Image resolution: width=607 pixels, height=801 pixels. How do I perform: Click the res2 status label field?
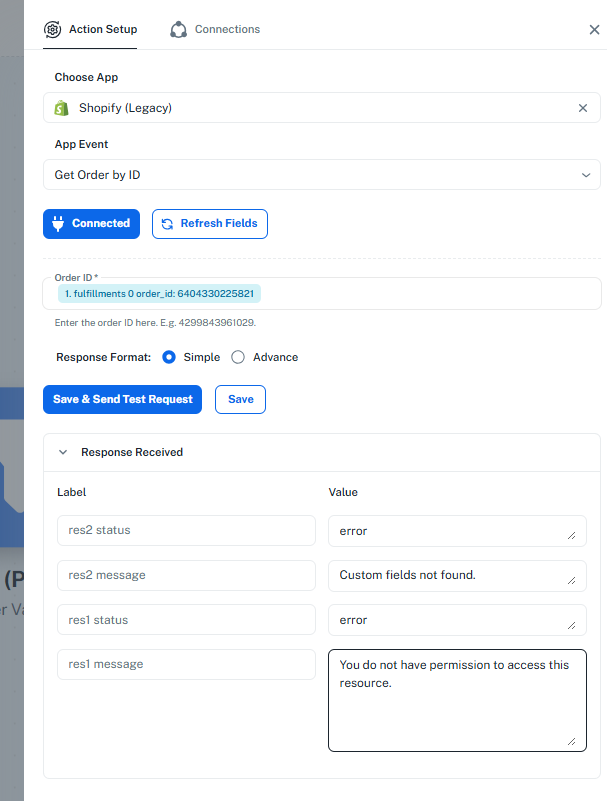(x=186, y=530)
